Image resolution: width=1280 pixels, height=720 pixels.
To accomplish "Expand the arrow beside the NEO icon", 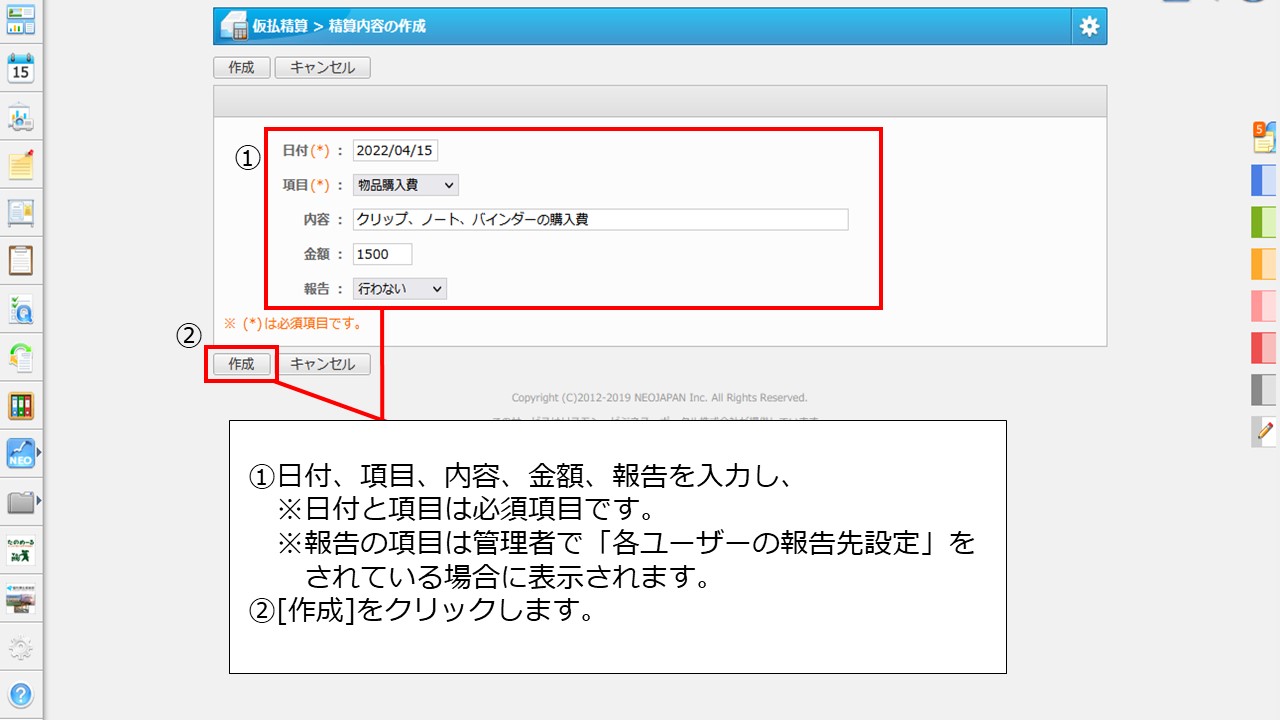I will point(39,453).
